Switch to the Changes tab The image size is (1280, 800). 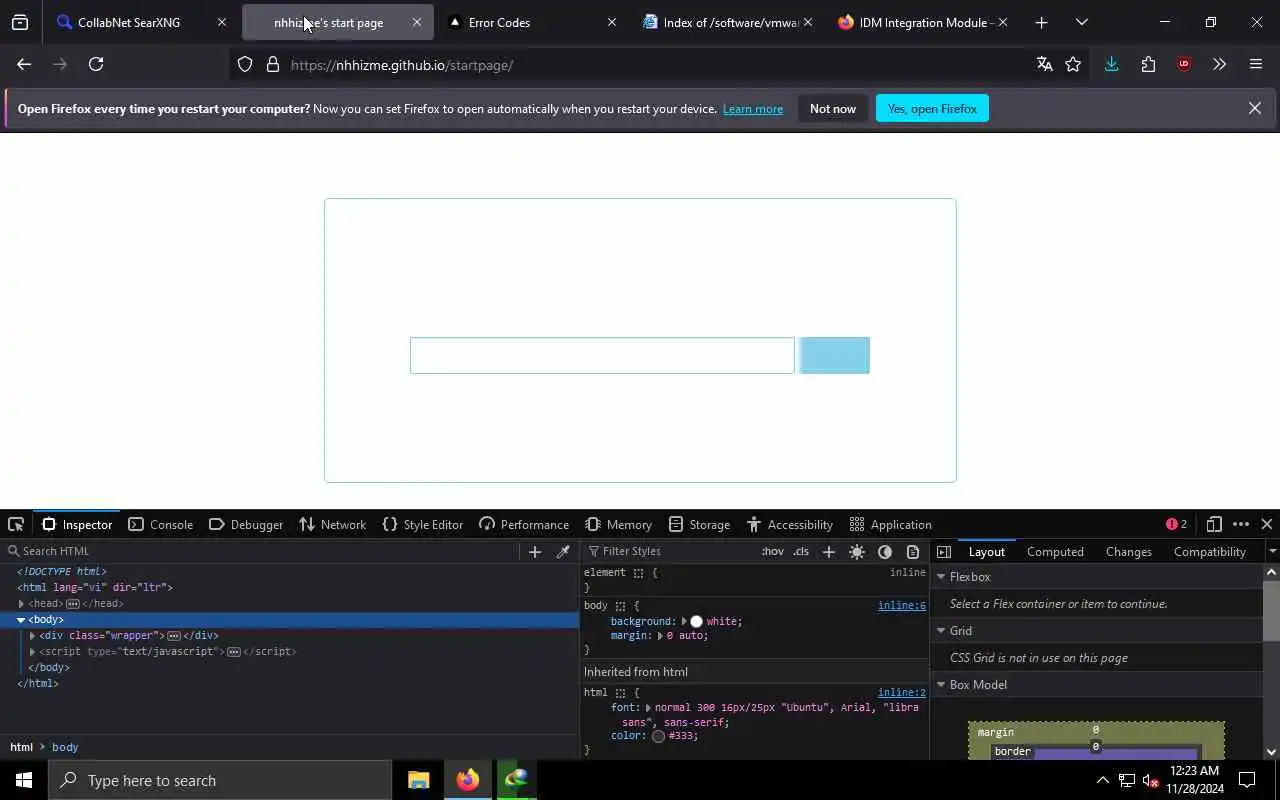1128,551
